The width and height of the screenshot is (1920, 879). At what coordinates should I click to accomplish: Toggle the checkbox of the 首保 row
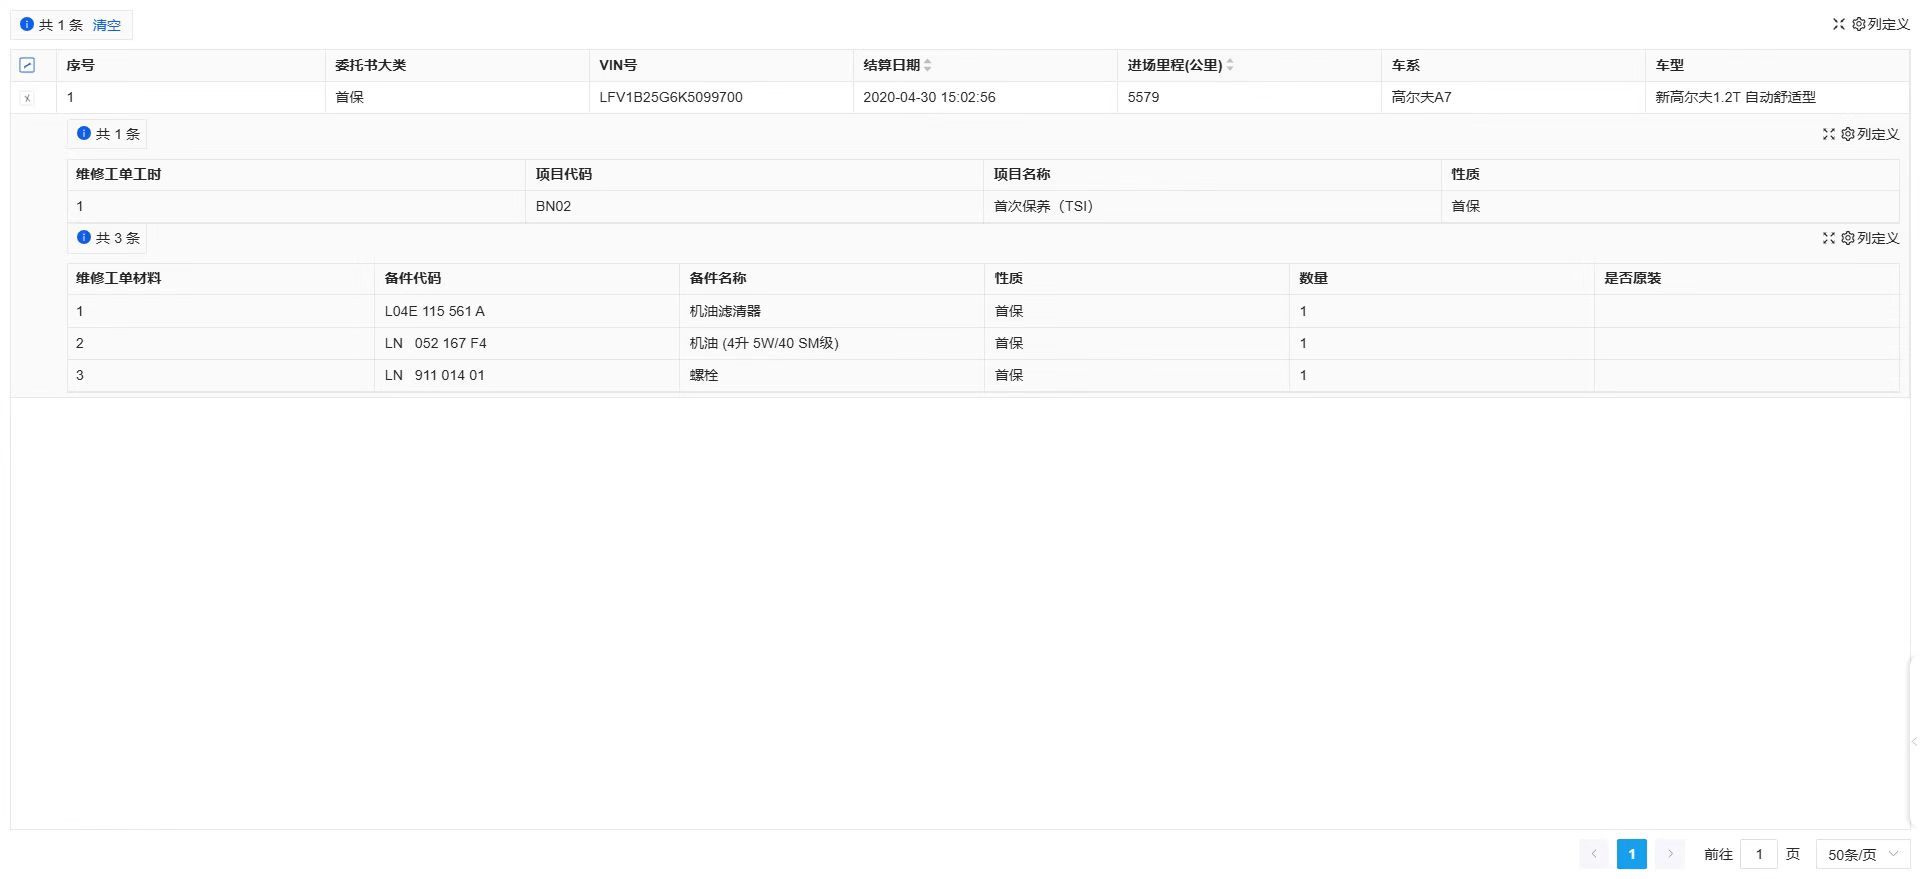click(27, 97)
